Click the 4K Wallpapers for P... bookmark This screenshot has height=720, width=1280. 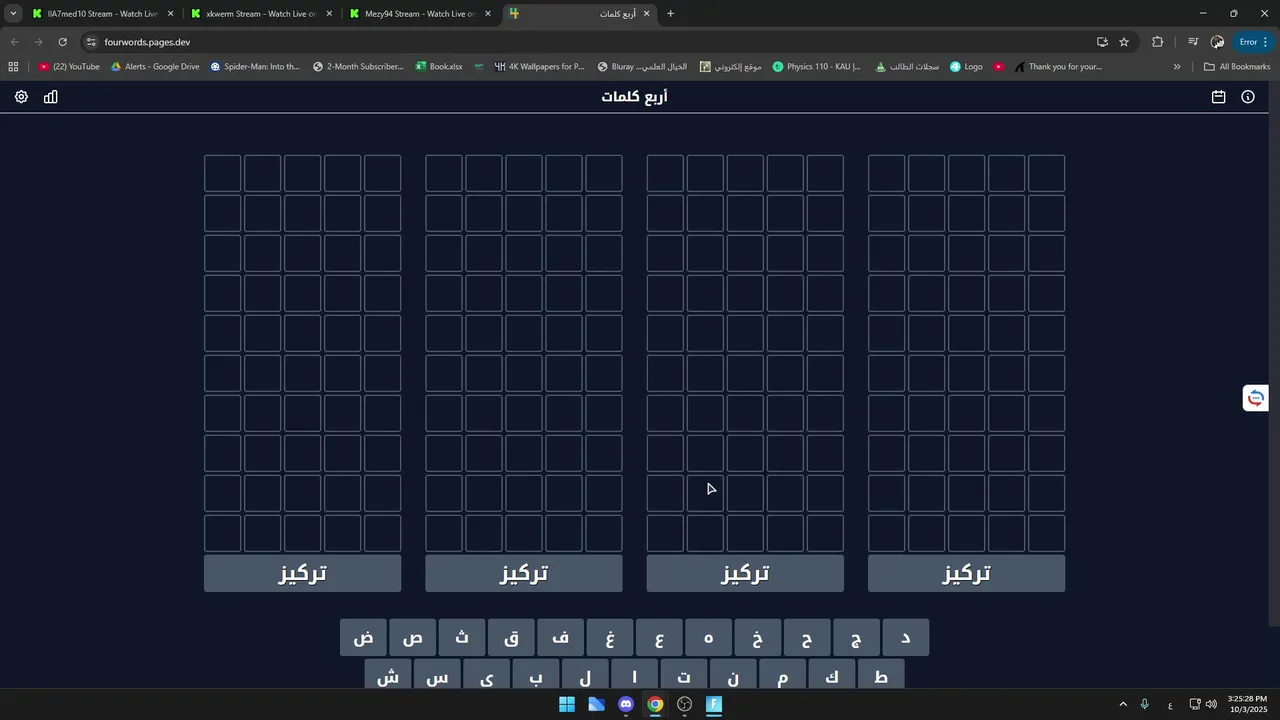pyautogui.click(x=539, y=67)
